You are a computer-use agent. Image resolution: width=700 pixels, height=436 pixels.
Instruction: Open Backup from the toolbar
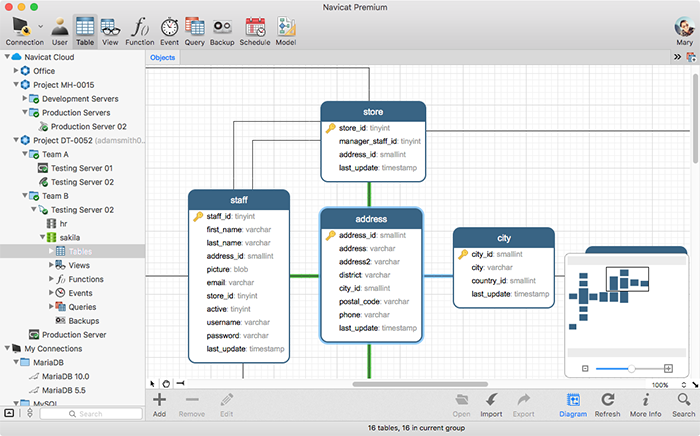click(222, 31)
